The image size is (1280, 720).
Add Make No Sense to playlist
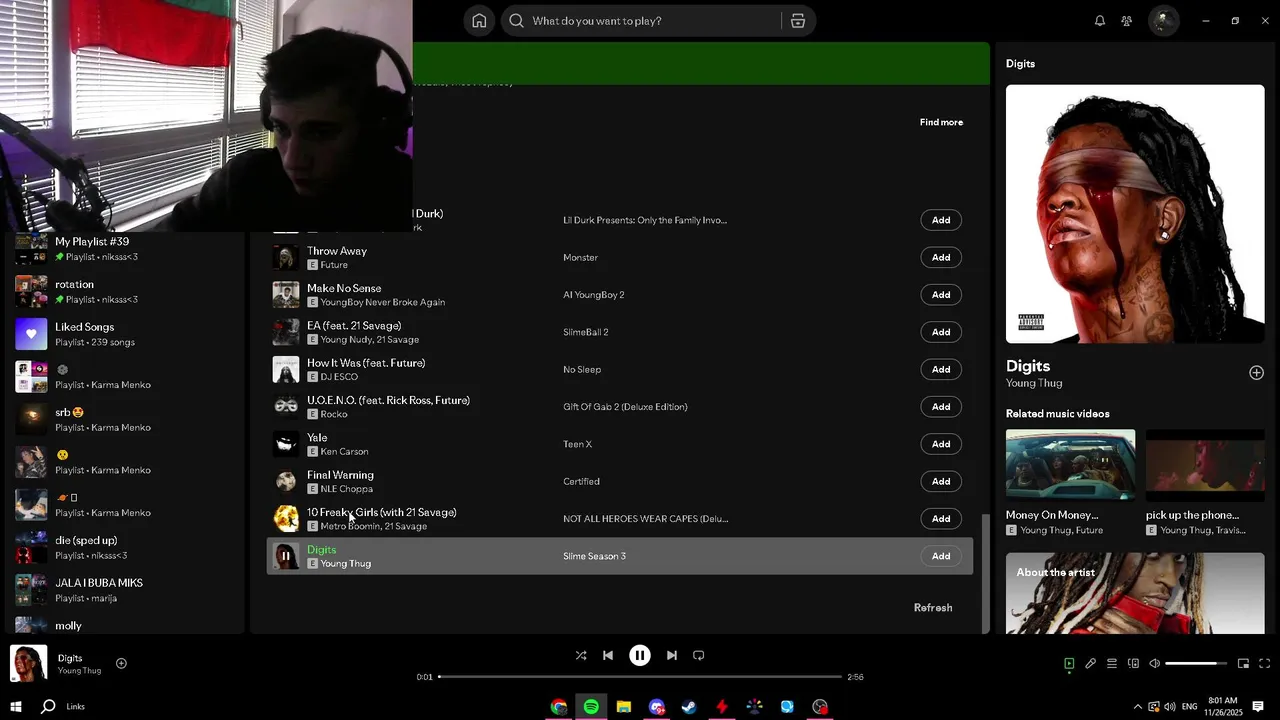(941, 295)
